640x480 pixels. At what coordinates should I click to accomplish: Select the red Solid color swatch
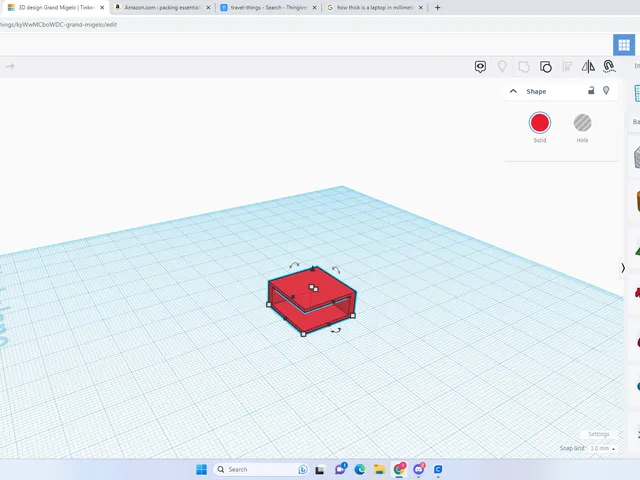click(x=540, y=122)
